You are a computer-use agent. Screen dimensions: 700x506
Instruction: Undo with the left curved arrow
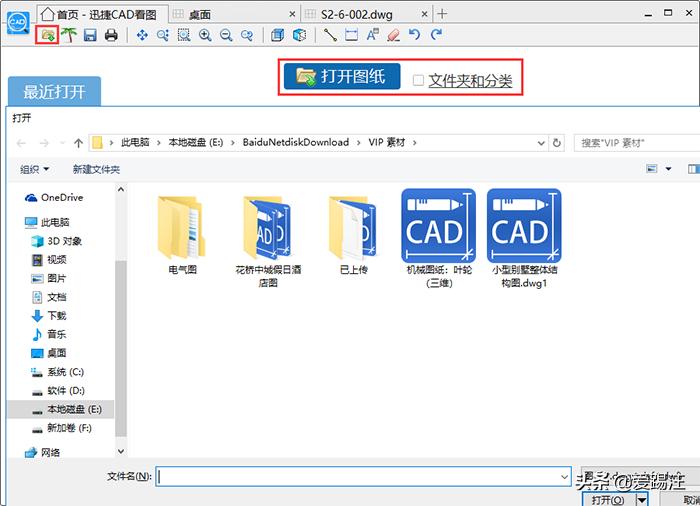(x=415, y=35)
